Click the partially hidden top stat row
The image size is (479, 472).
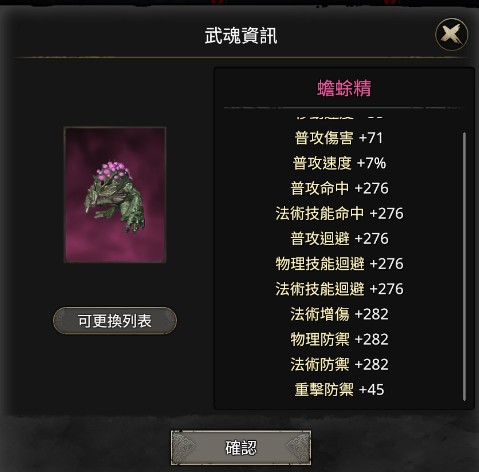coord(339,116)
